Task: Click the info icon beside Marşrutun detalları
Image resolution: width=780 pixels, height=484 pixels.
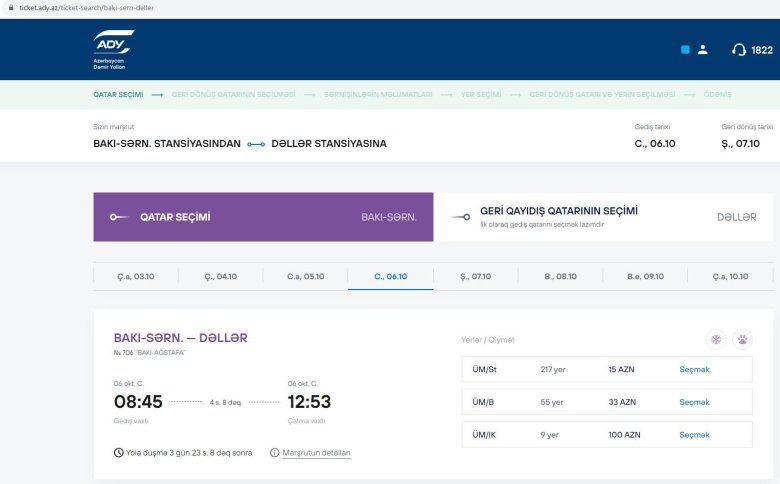Action: pyautogui.click(x=275, y=453)
